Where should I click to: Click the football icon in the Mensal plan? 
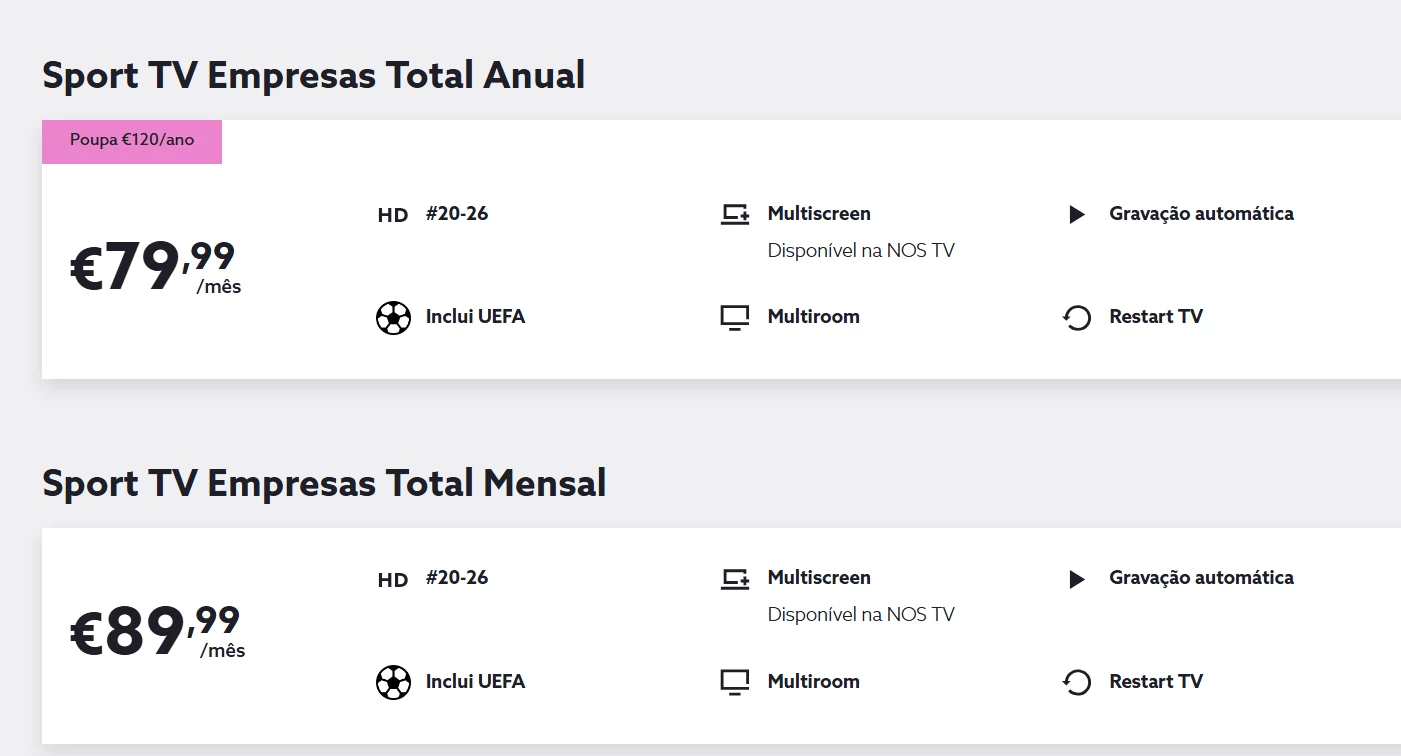pos(393,683)
